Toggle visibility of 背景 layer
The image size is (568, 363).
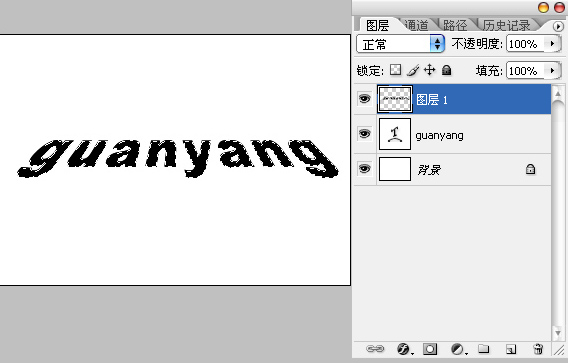(x=365, y=168)
